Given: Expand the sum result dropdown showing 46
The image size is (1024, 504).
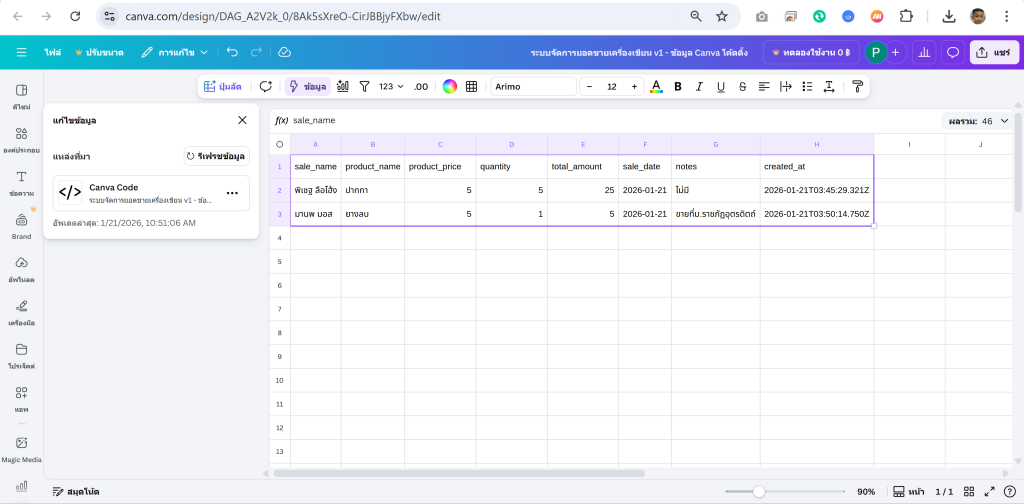Looking at the screenshot, I should tap(980, 121).
